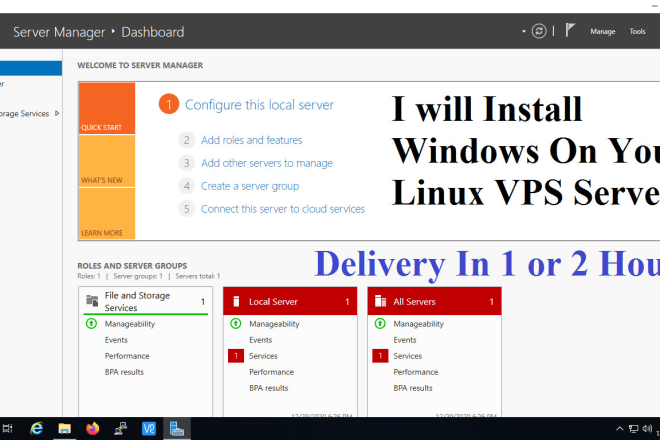Launch Internet Explorer from taskbar

tap(37, 429)
